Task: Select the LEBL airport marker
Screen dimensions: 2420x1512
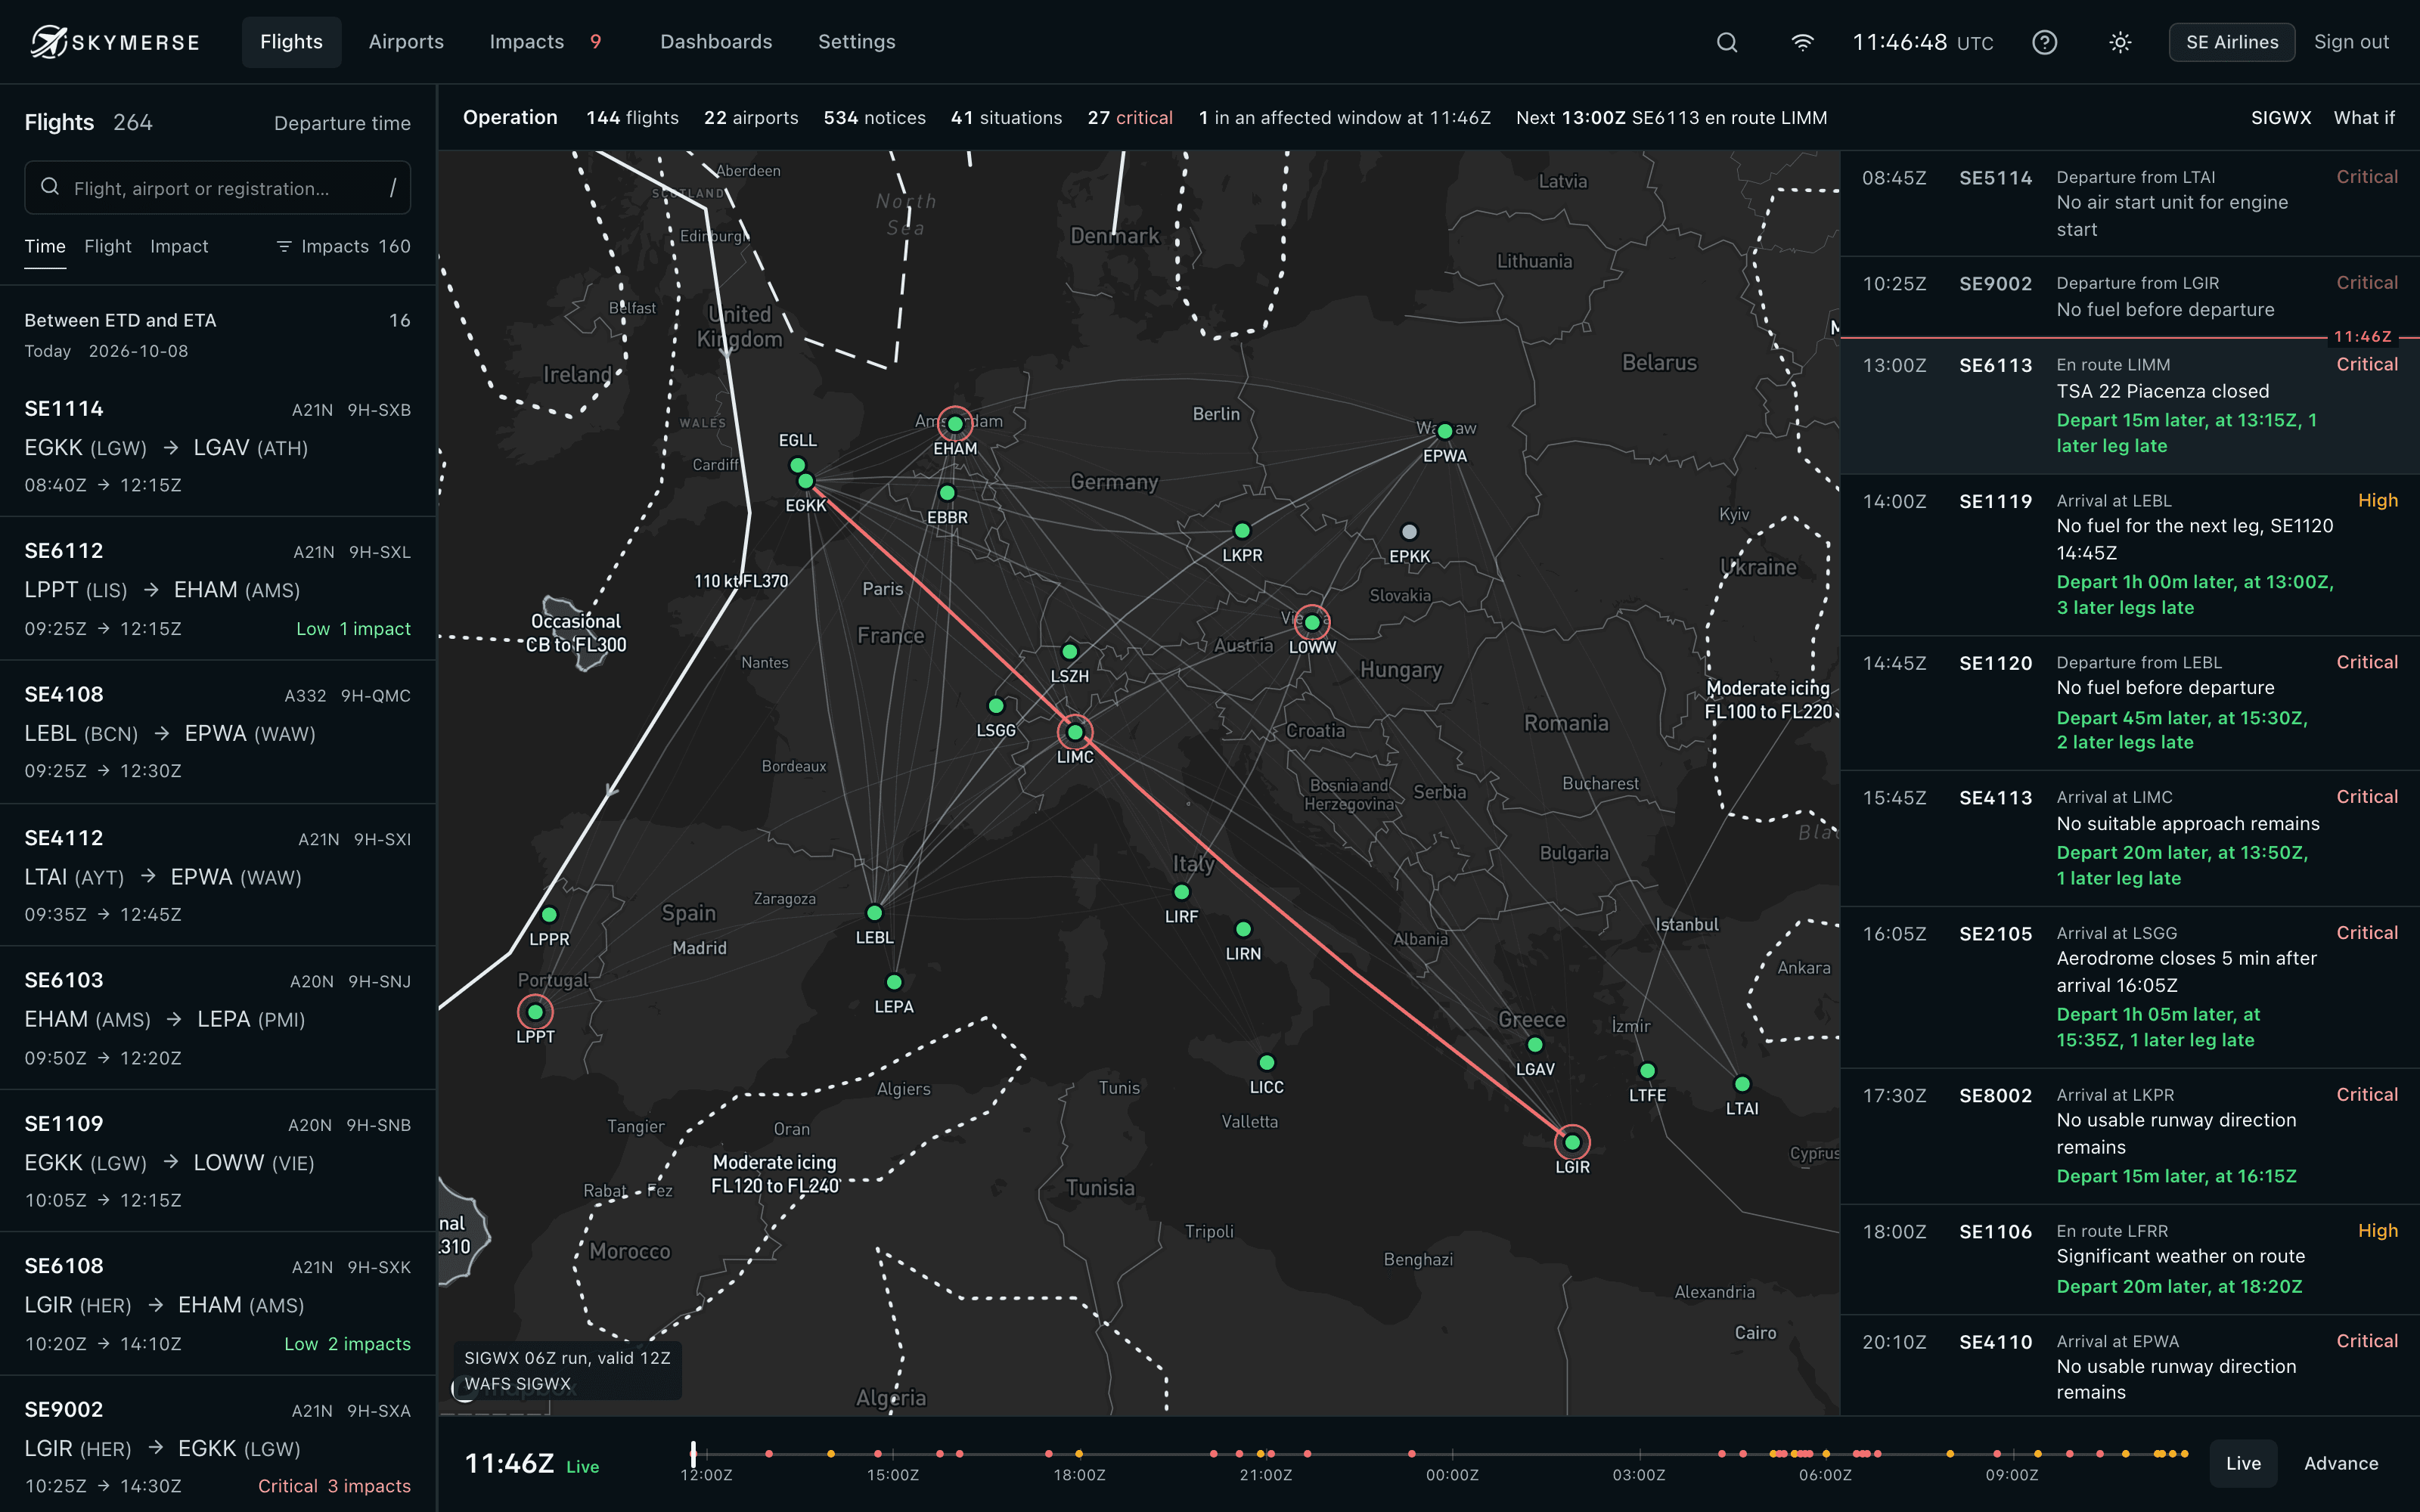Action: 874,913
